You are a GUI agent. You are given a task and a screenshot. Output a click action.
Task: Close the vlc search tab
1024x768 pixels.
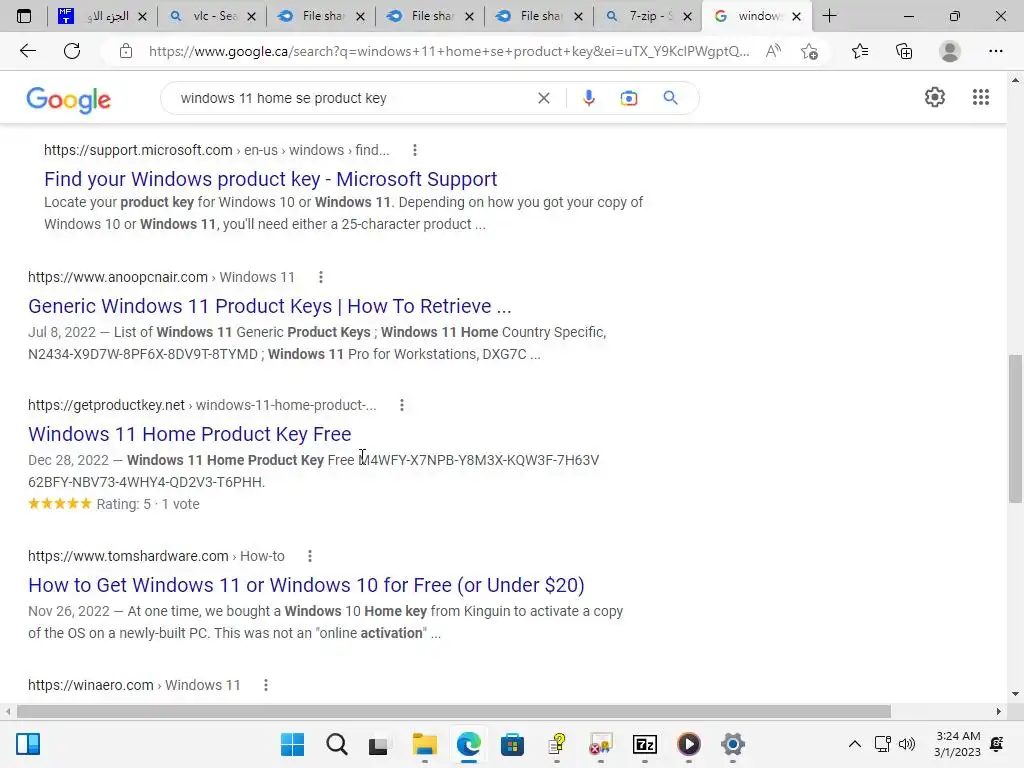point(251,16)
